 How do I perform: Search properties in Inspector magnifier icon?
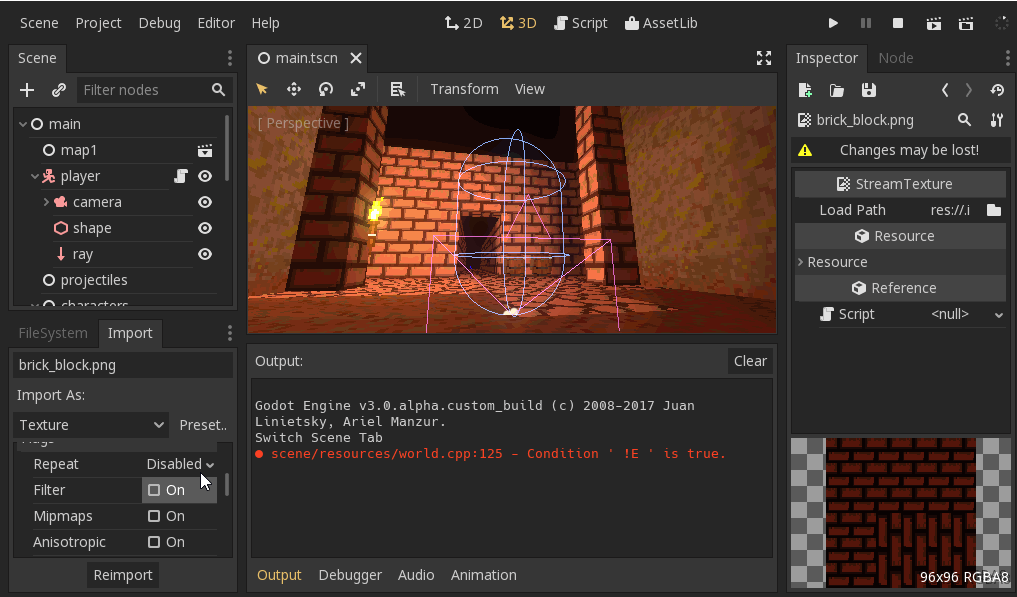click(x=964, y=119)
